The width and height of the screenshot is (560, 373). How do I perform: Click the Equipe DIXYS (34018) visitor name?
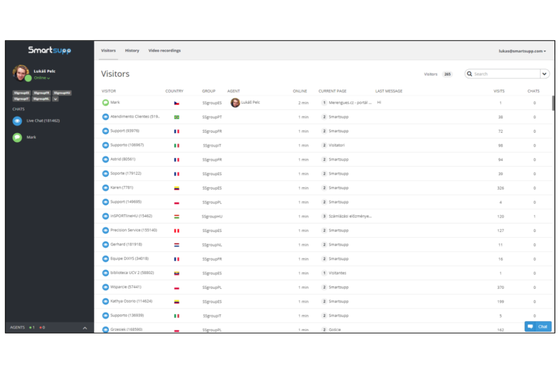(130, 258)
